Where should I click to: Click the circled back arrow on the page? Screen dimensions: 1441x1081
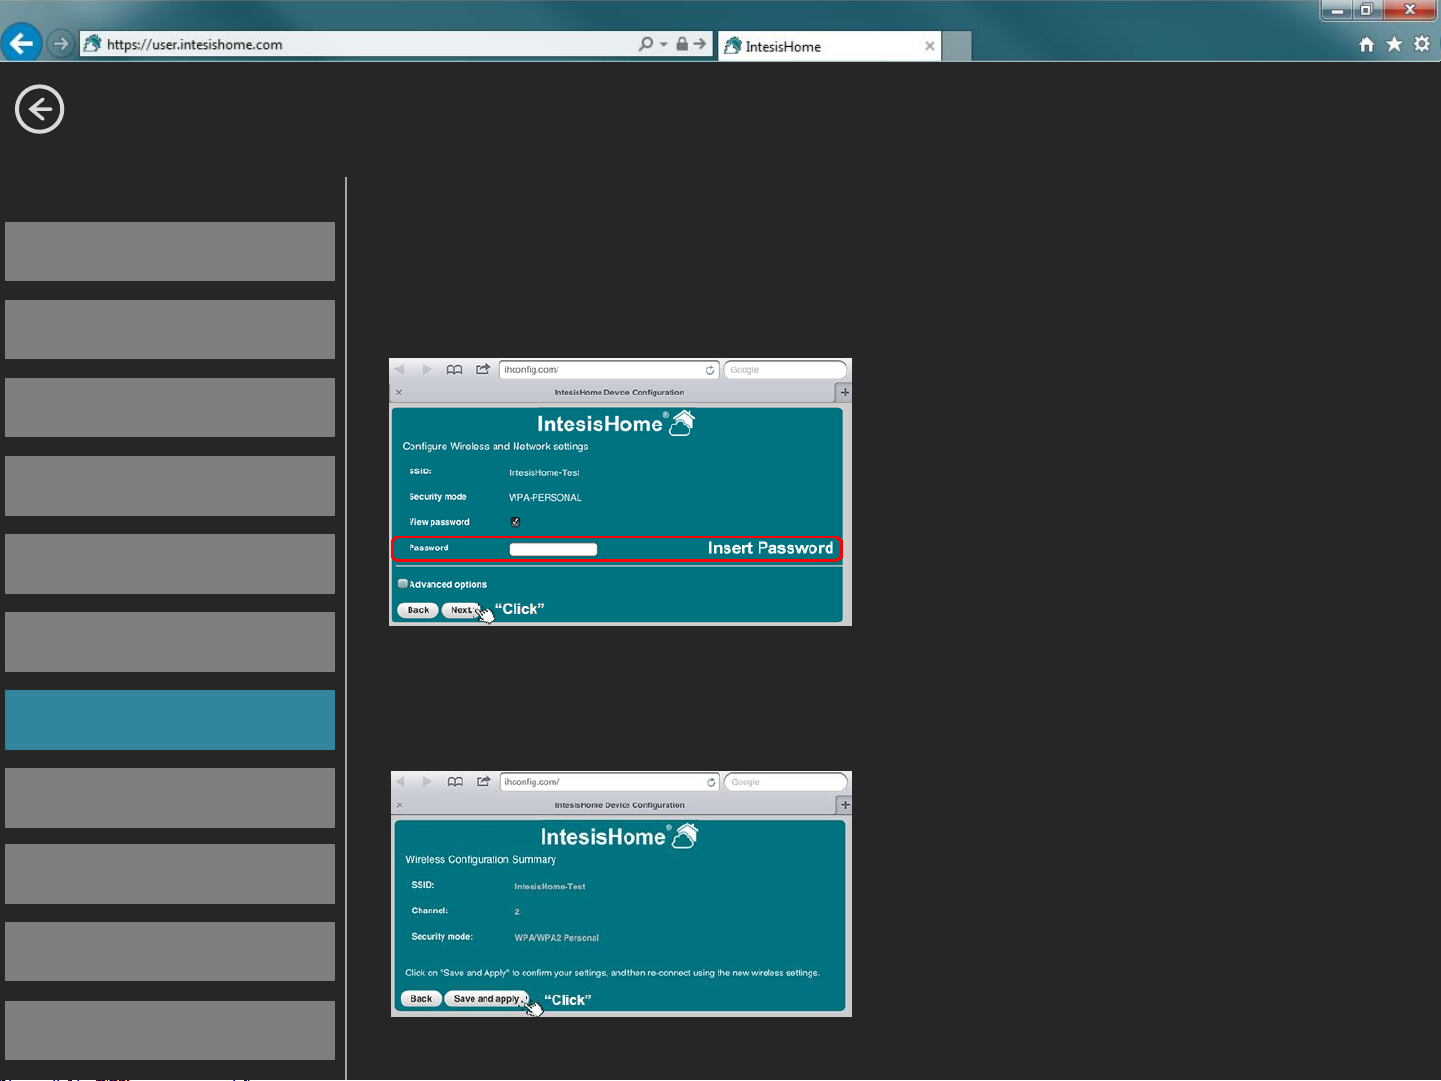coord(40,109)
